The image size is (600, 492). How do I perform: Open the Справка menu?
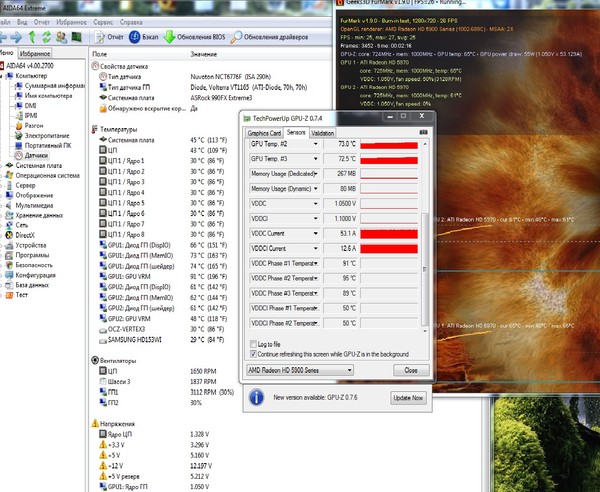pyautogui.click(x=131, y=22)
